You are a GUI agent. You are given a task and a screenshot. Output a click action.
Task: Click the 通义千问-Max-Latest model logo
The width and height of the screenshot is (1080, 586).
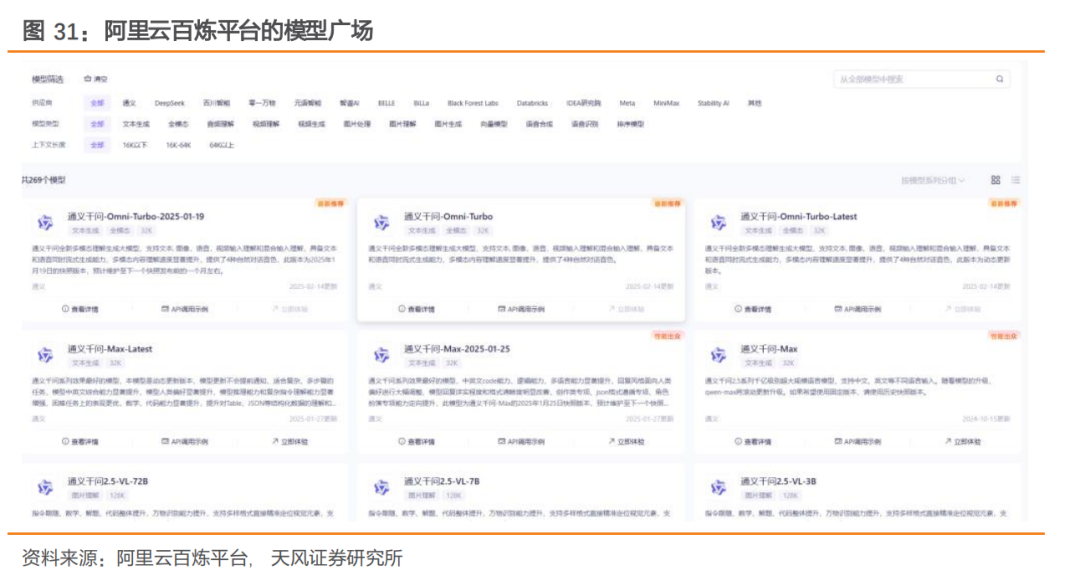(45, 355)
